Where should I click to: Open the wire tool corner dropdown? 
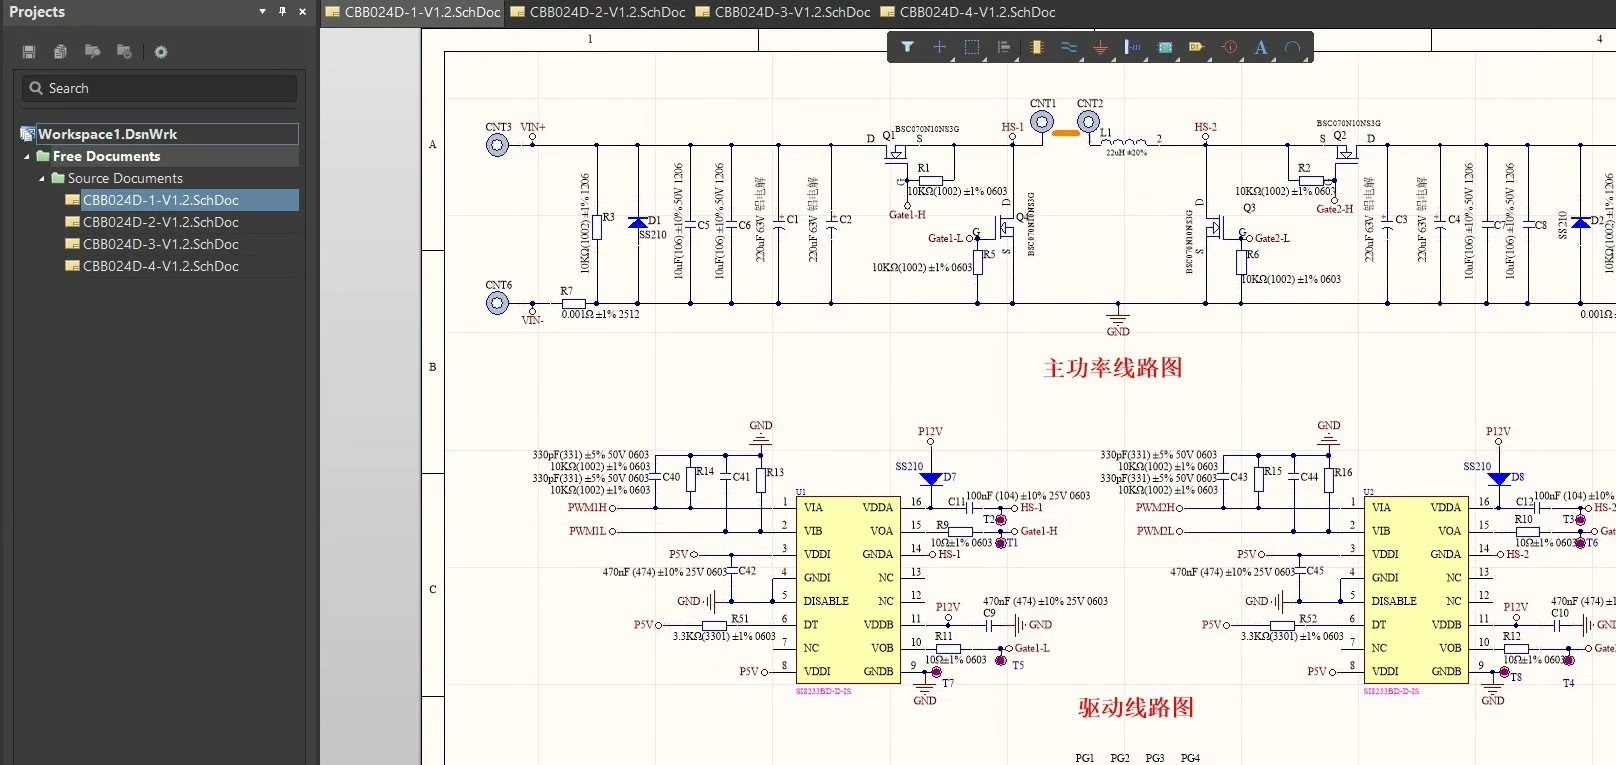click(1080, 58)
